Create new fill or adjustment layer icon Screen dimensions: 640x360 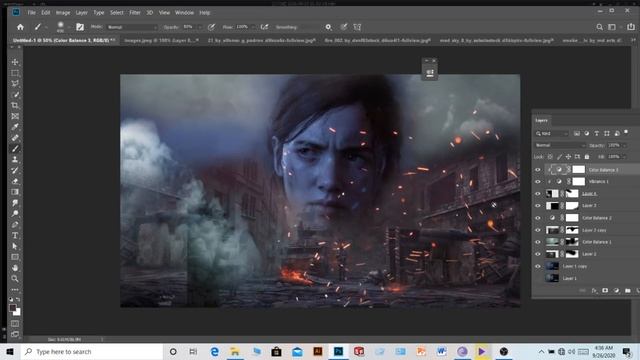click(x=616, y=291)
